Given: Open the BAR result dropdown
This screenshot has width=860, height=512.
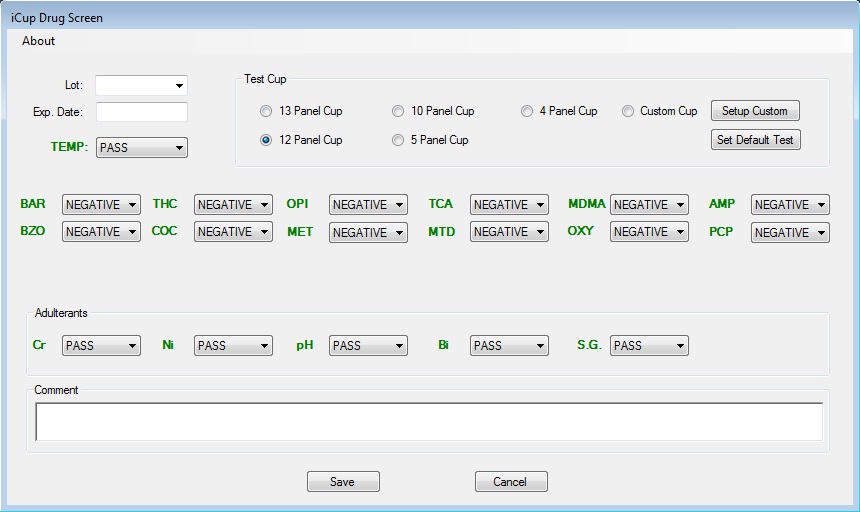Looking at the screenshot, I should click(x=101, y=204).
